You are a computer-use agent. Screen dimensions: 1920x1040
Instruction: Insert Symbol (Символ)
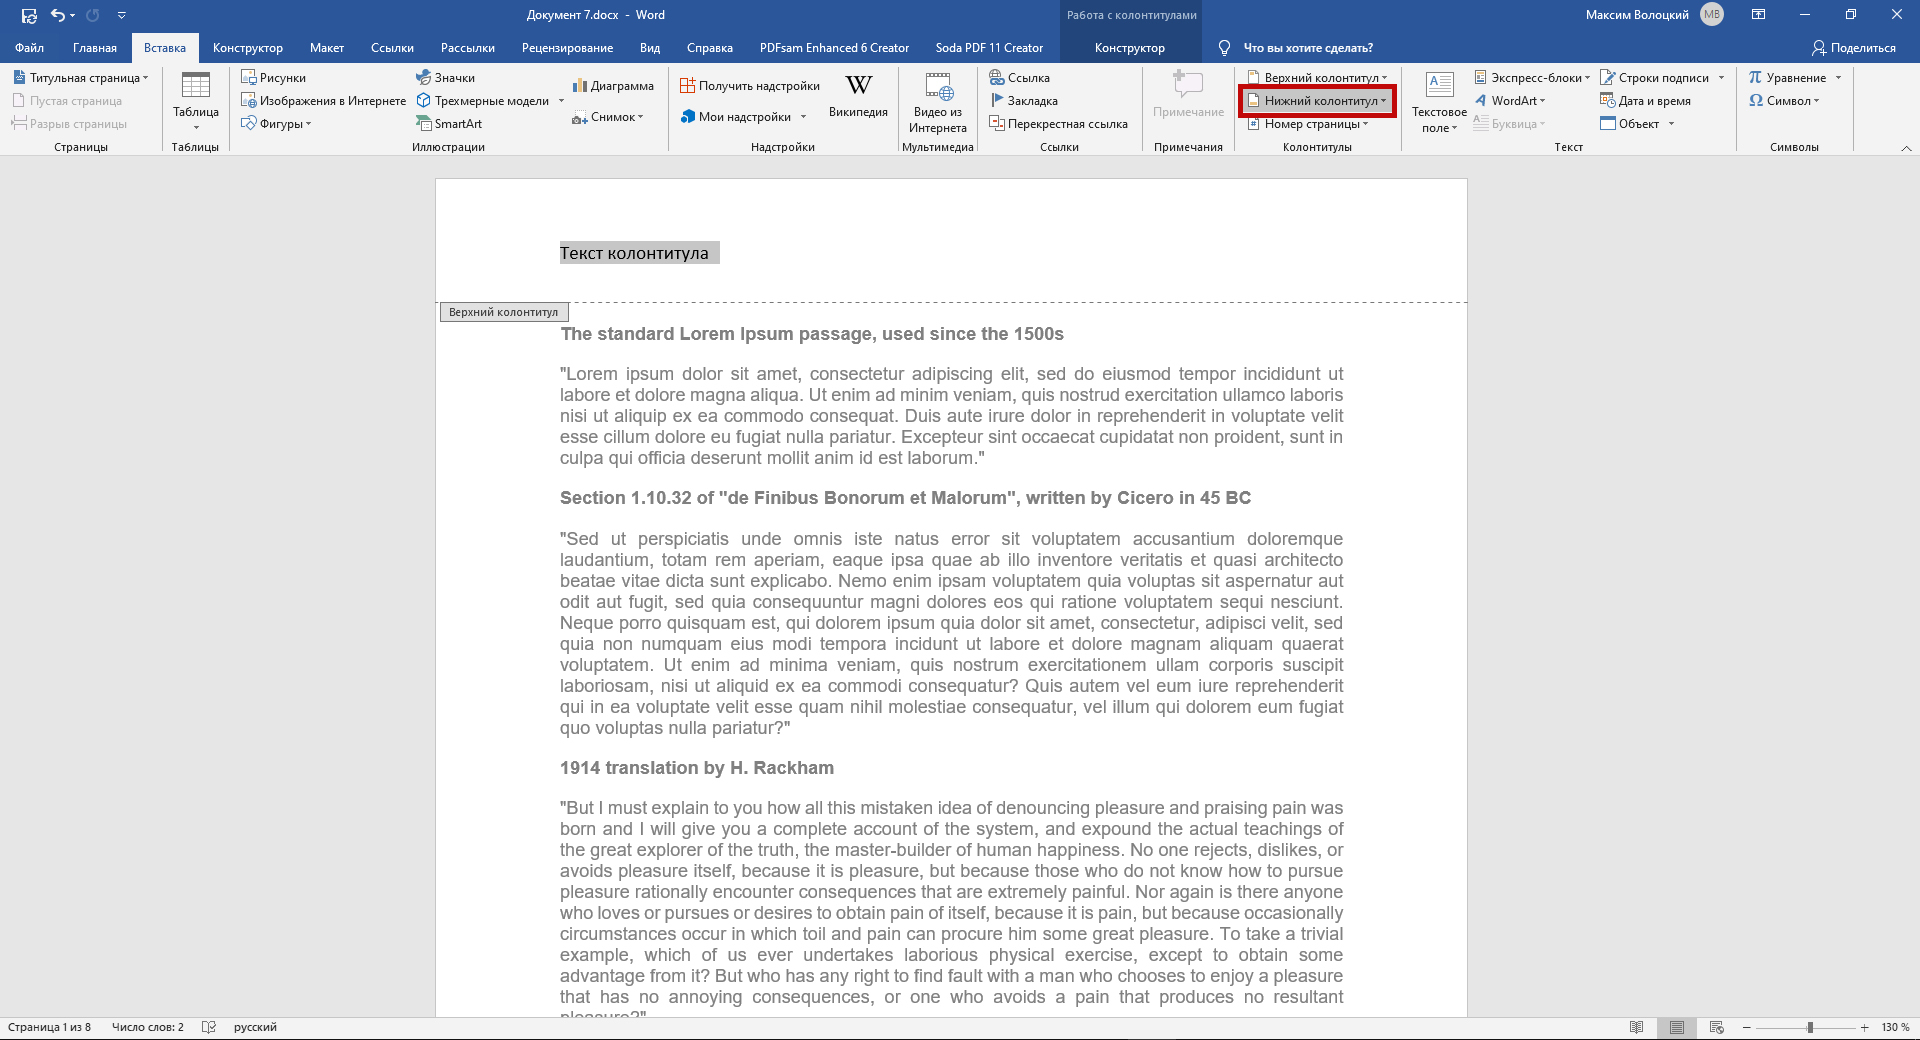(1784, 100)
